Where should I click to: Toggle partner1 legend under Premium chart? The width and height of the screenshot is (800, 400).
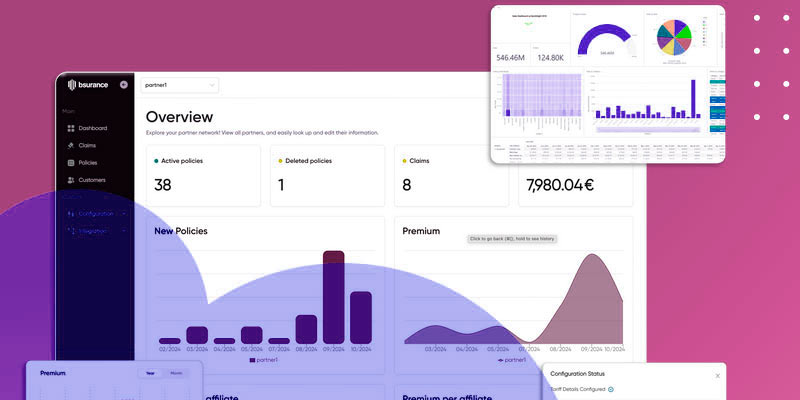click(x=511, y=360)
